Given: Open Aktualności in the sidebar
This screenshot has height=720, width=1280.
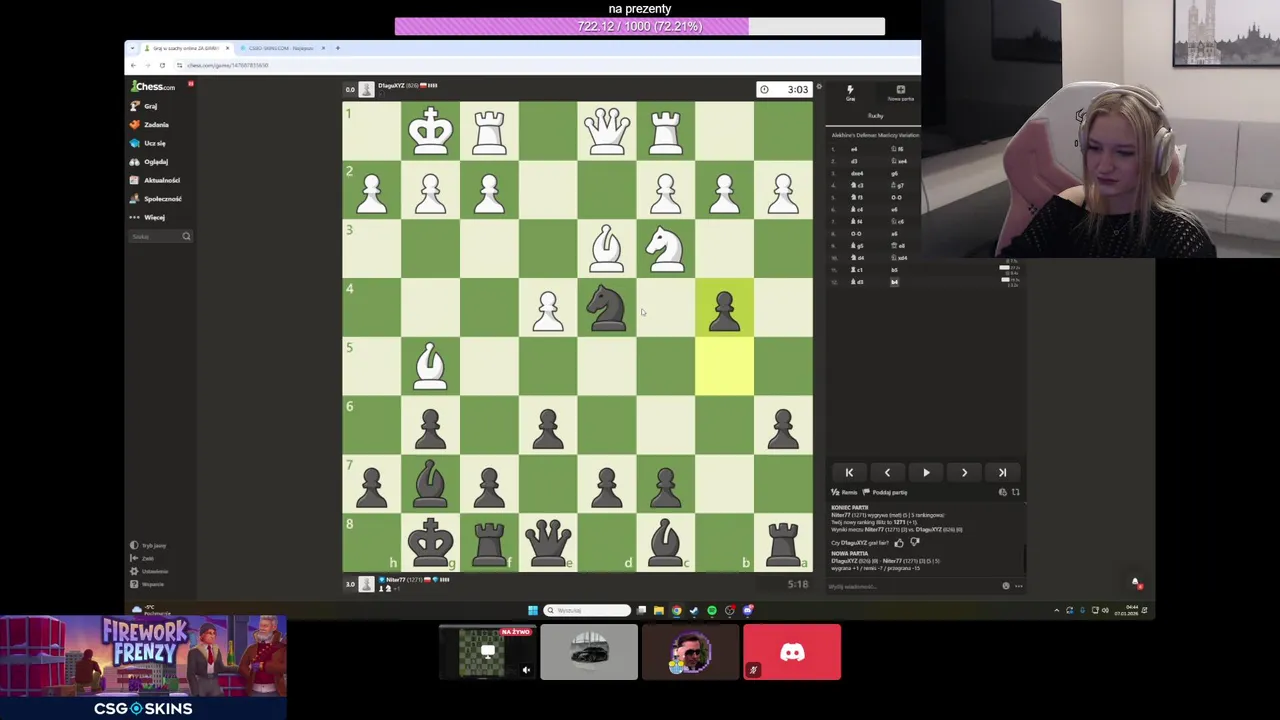Looking at the screenshot, I should click(155, 180).
